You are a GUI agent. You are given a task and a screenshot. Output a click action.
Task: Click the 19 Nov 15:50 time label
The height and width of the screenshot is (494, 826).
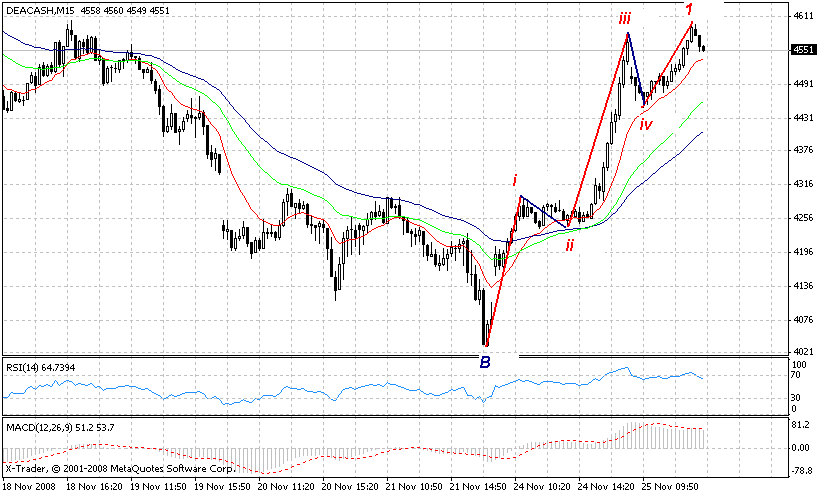[222, 487]
